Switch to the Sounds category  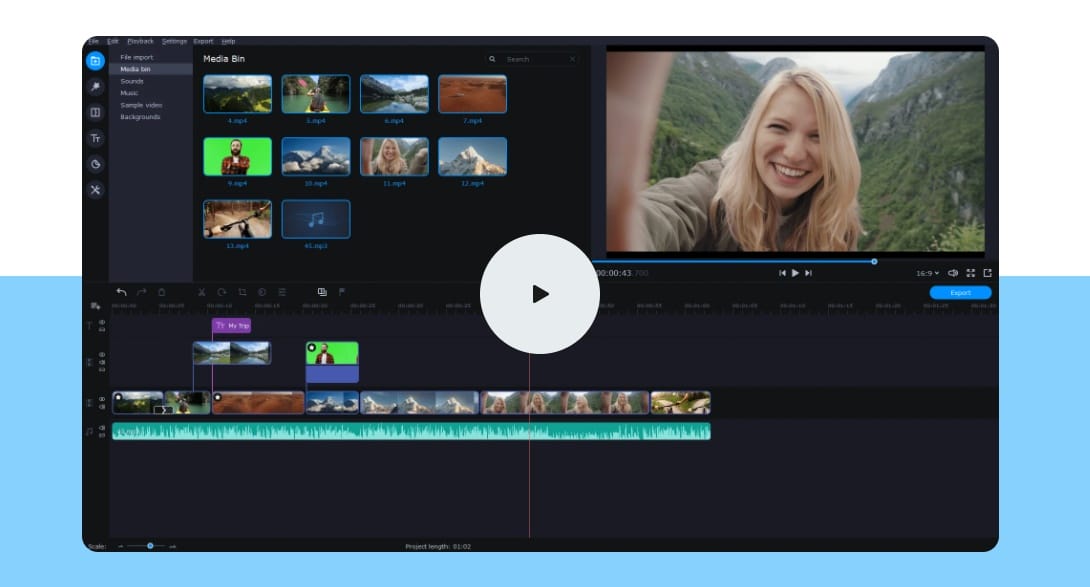131,81
